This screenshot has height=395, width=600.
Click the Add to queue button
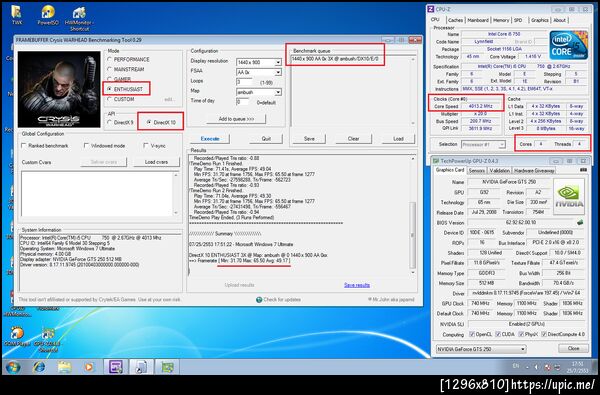coord(236,119)
